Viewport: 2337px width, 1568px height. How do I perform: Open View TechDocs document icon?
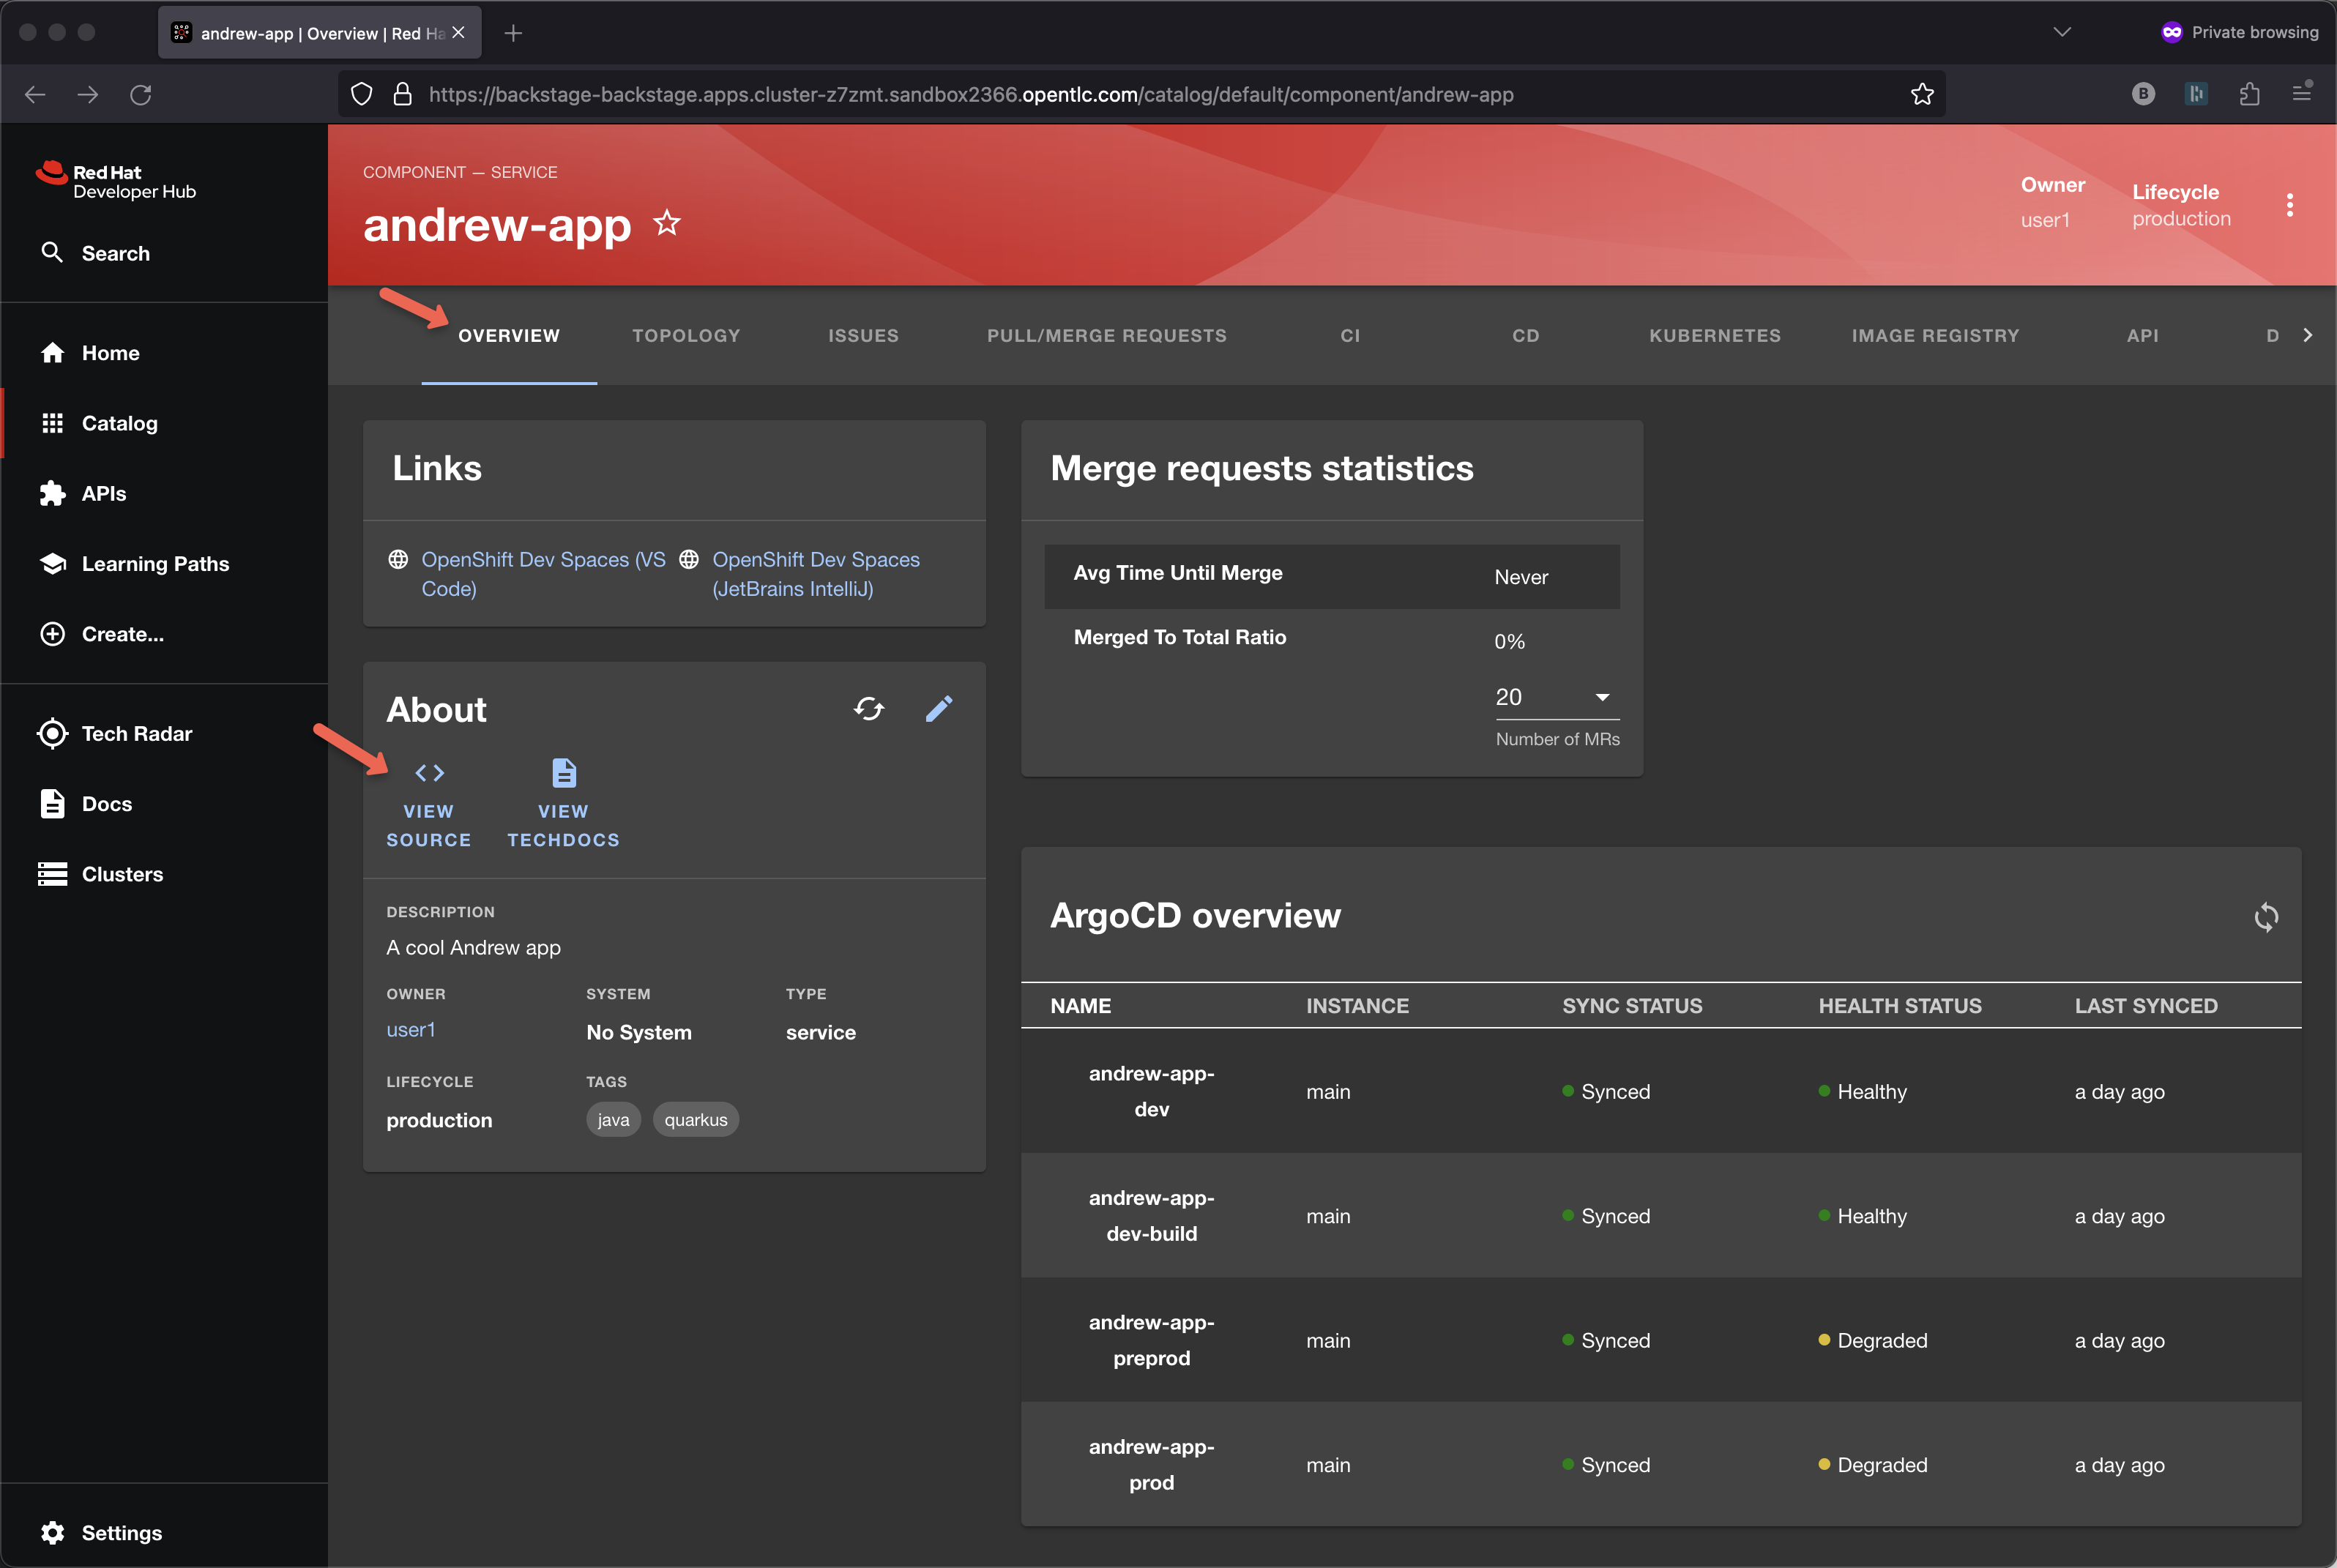564,773
